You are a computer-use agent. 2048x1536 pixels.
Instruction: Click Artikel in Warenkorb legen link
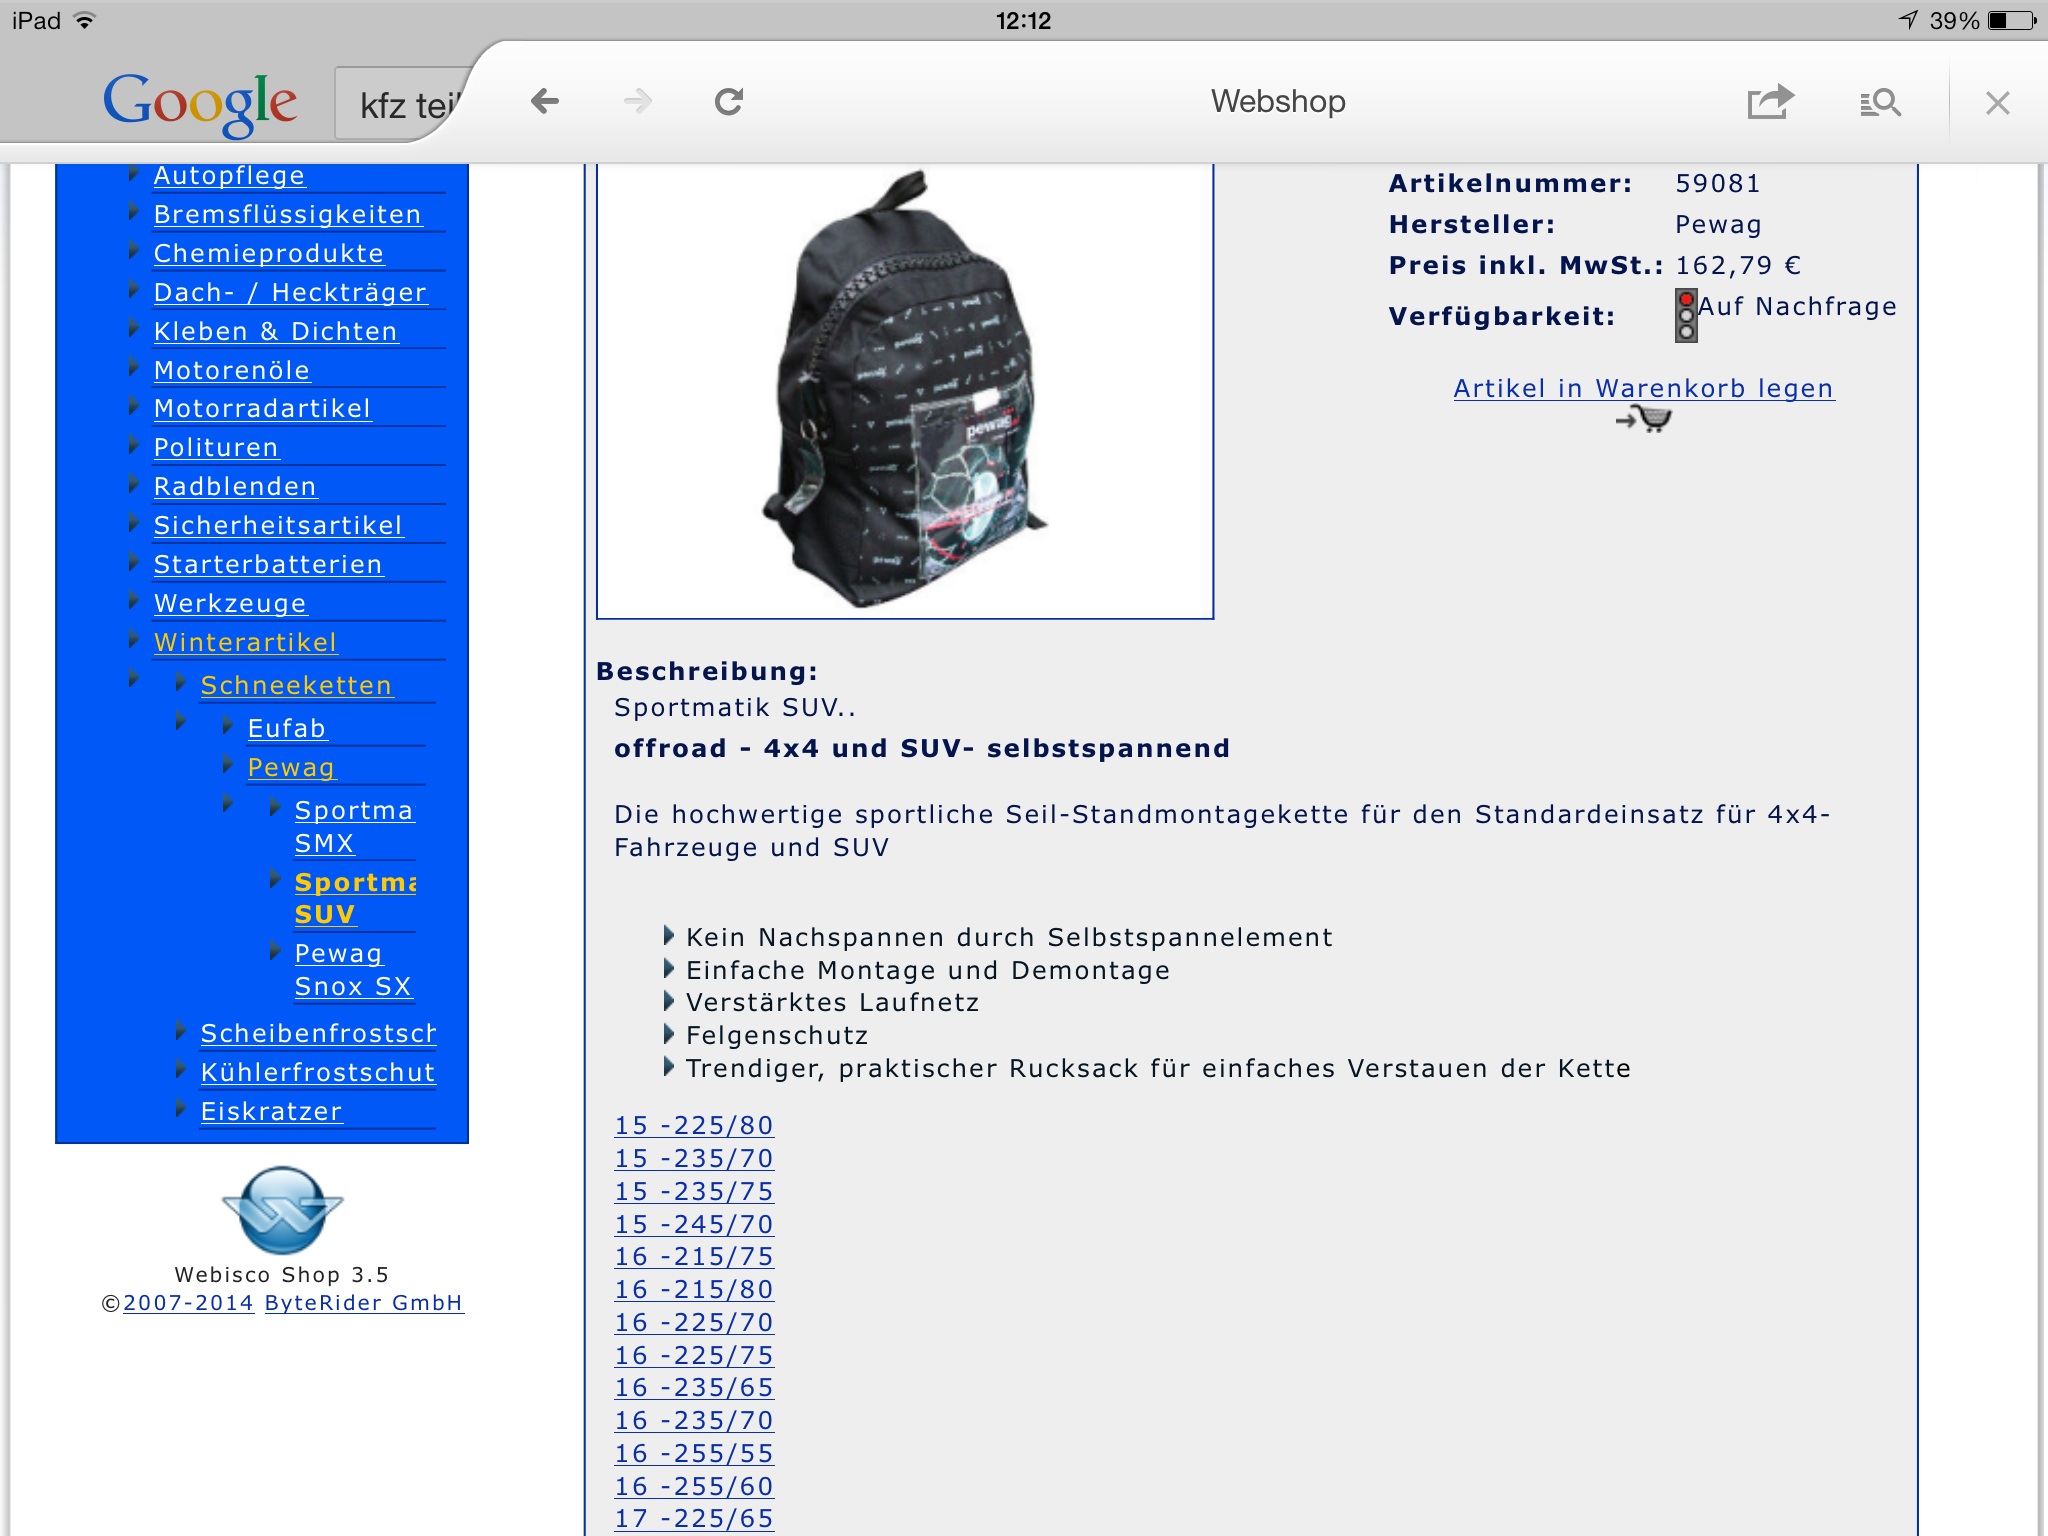tap(1644, 388)
